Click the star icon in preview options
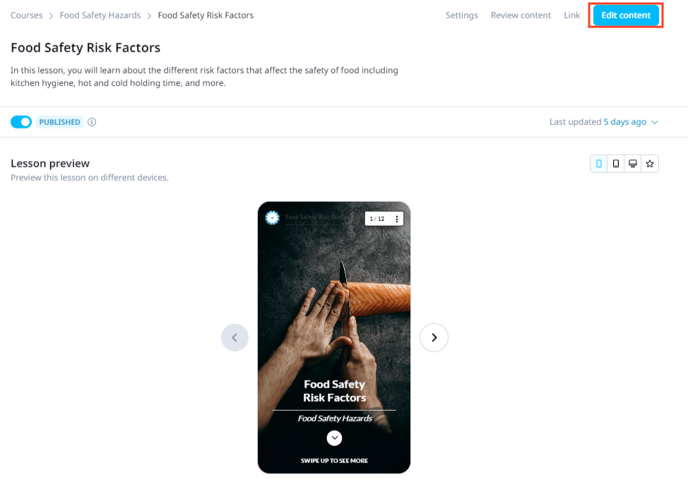 (650, 164)
